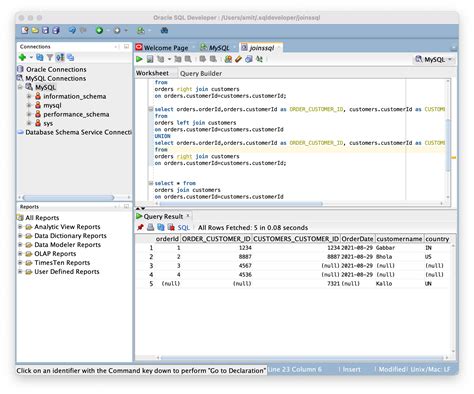The height and width of the screenshot is (394, 474).
Task: Click the Filter funnel icon in Connections
Action: point(50,57)
